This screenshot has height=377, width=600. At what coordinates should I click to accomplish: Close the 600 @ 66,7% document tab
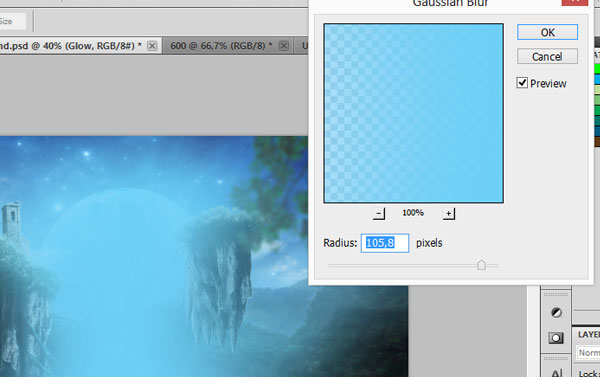point(284,46)
